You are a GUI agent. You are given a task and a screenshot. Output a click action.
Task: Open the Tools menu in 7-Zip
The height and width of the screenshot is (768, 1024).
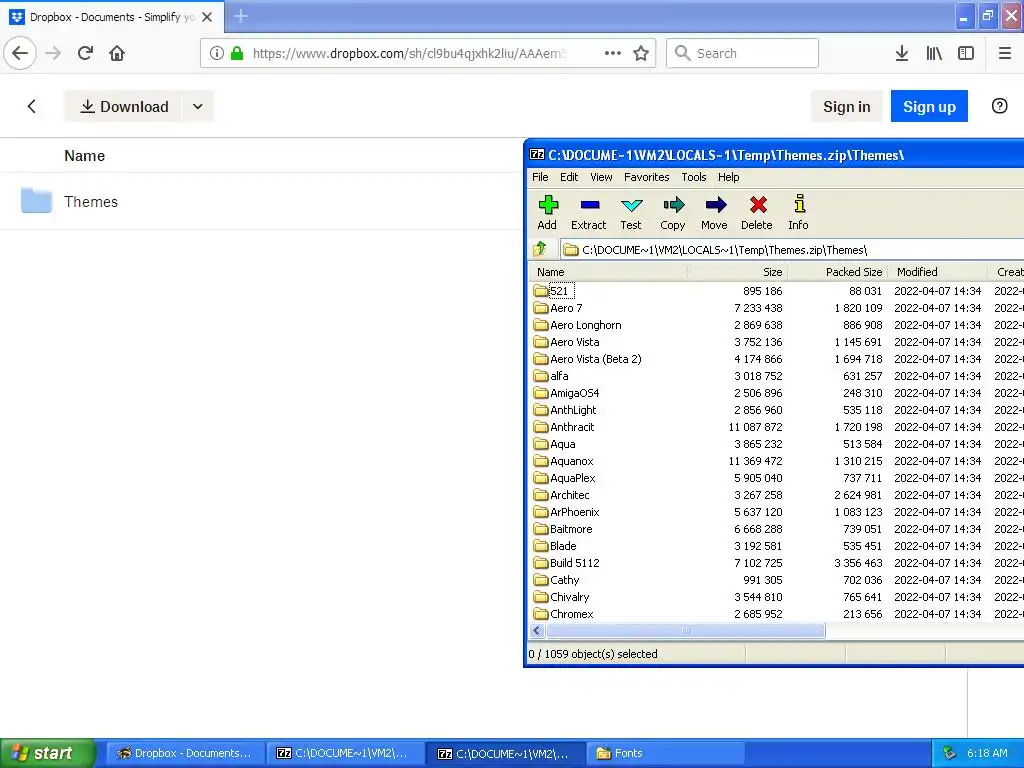pos(694,177)
